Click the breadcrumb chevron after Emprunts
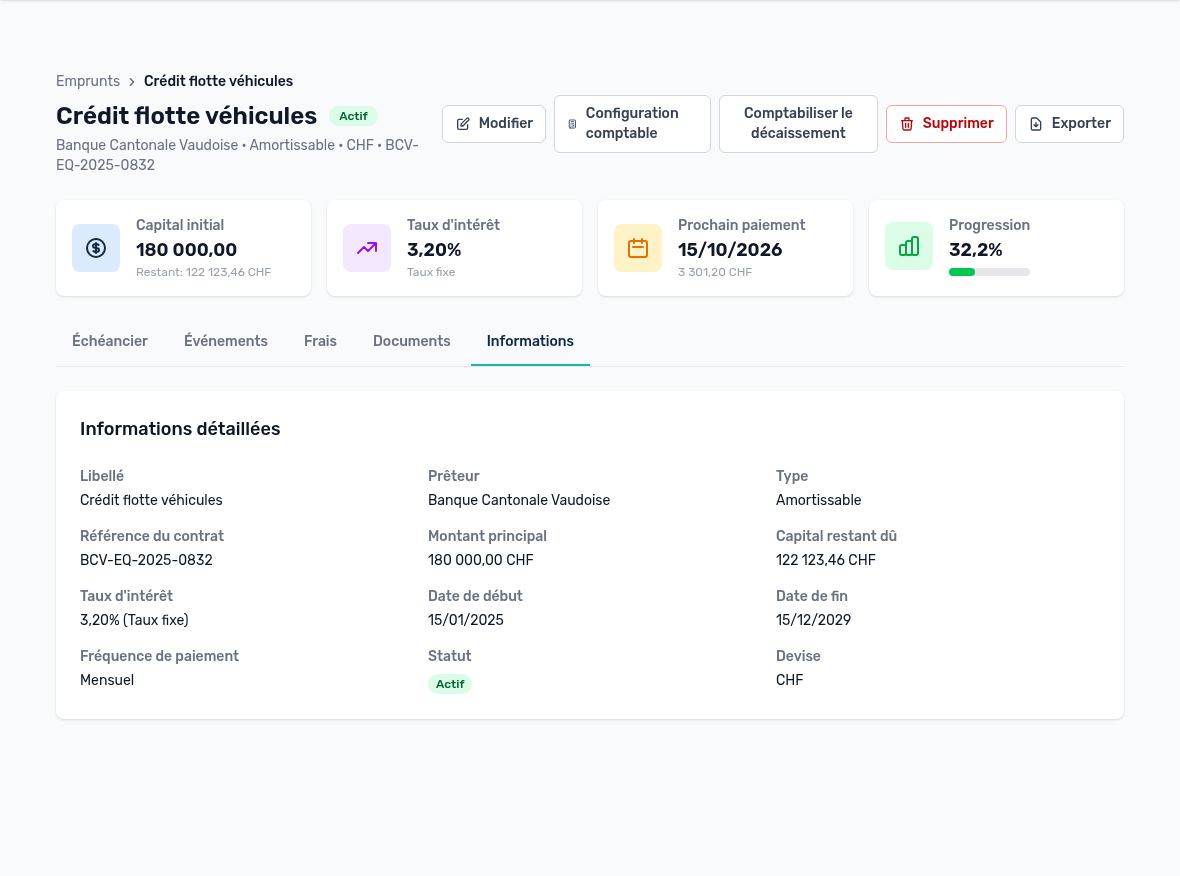The width and height of the screenshot is (1180, 876). coord(132,81)
